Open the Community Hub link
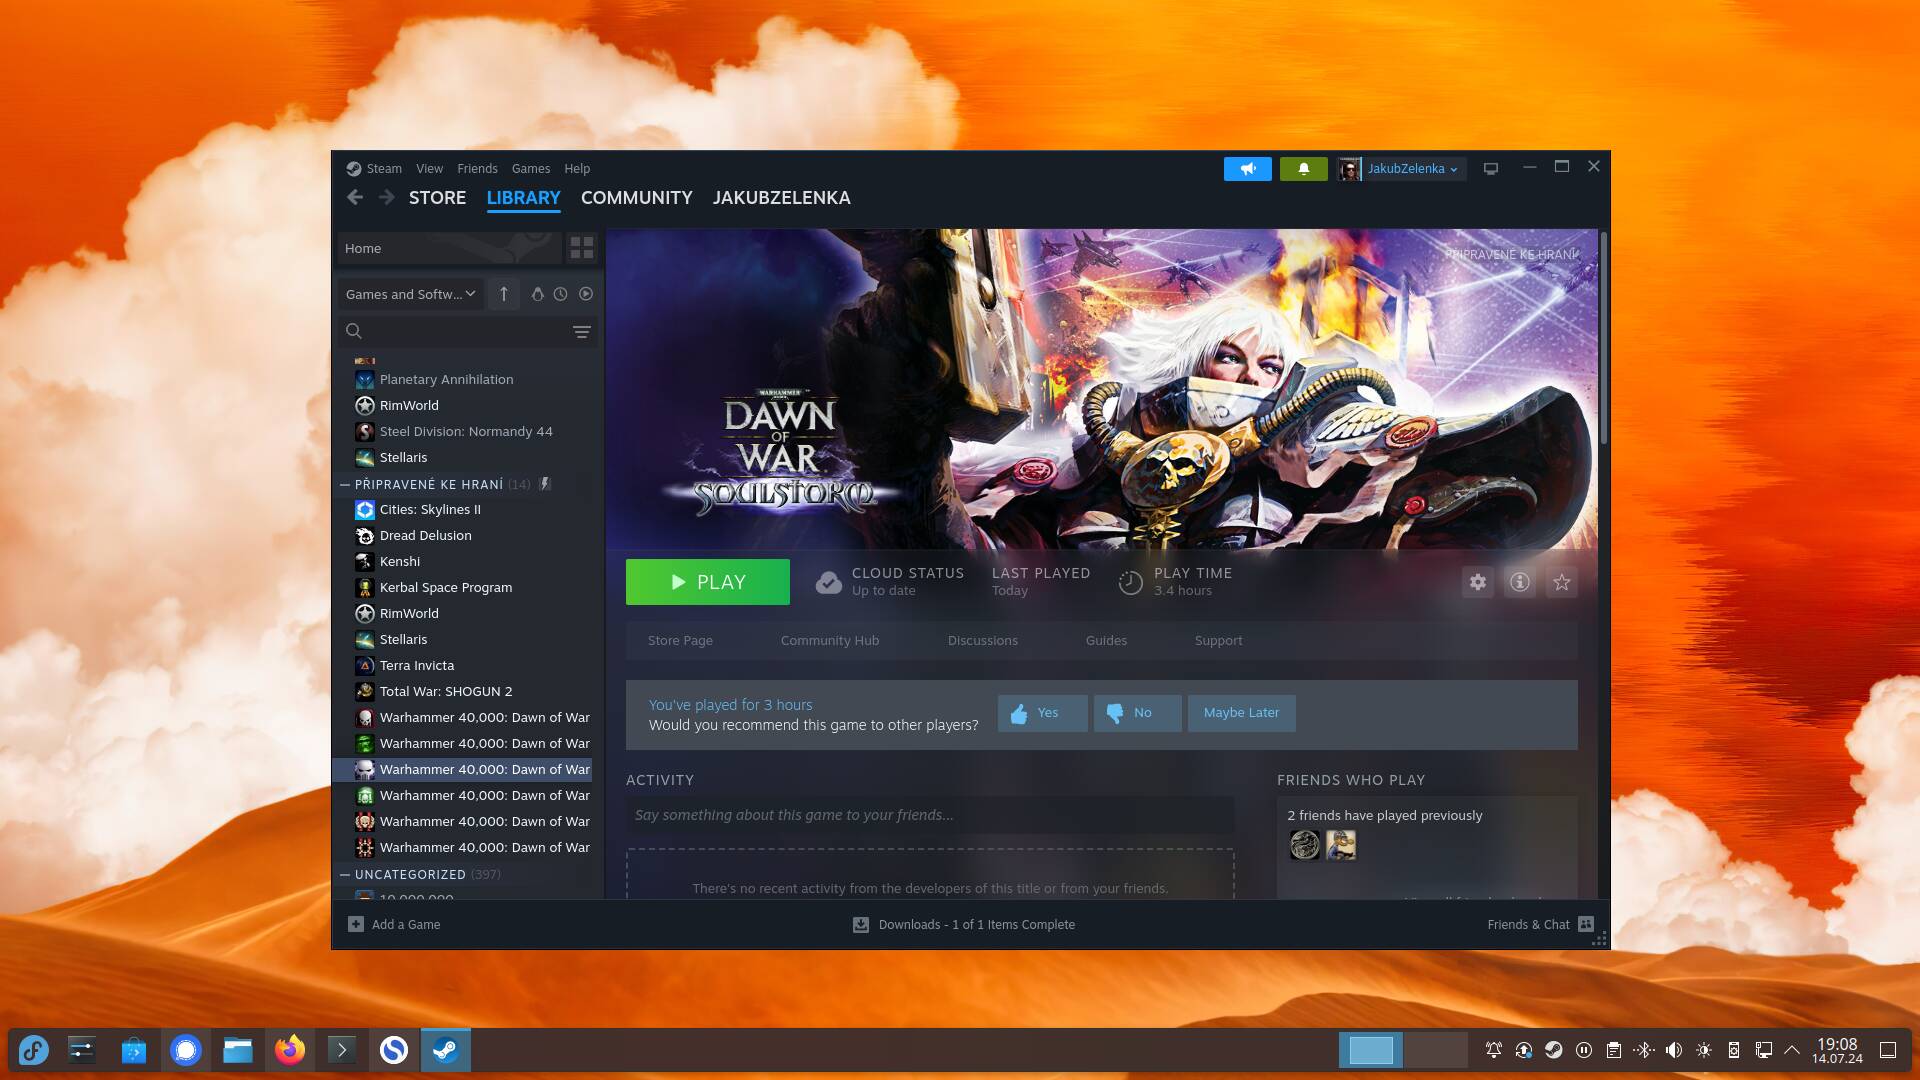 click(829, 640)
